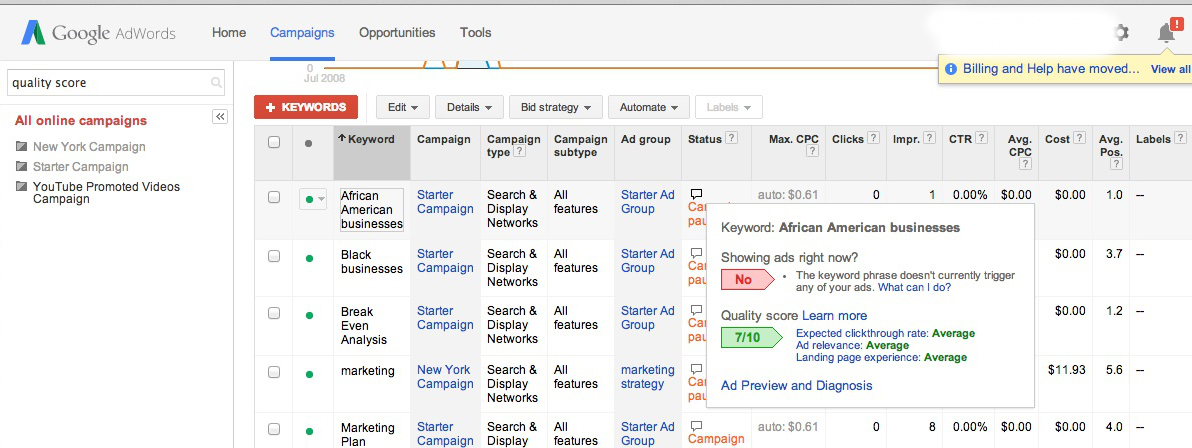Open the Bid strategy dropdown

(556, 107)
